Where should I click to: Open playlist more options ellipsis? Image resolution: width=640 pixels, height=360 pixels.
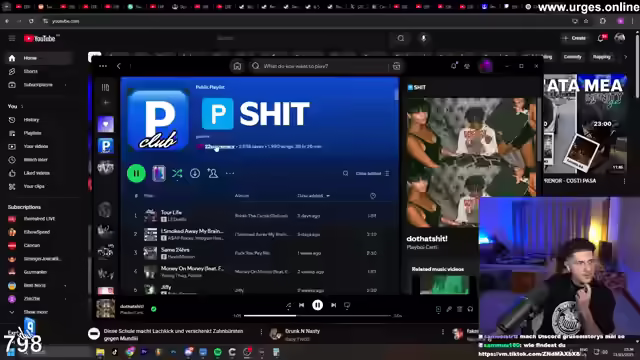[230, 173]
